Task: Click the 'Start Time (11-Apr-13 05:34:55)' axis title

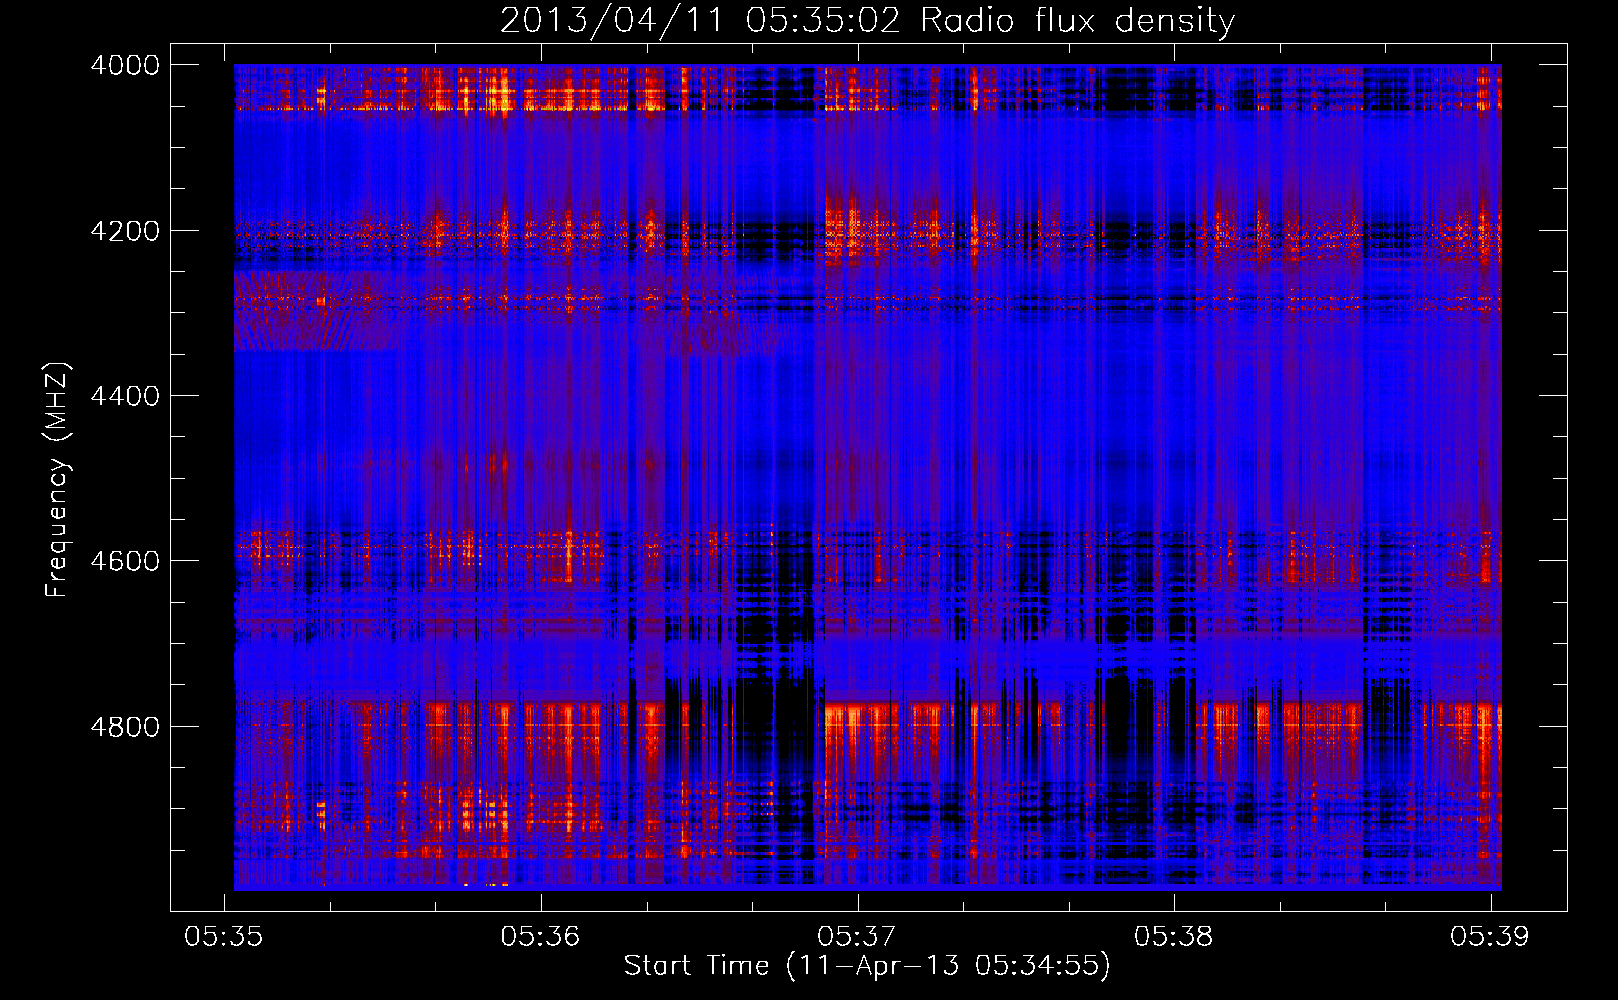Action: click(867, 966)
